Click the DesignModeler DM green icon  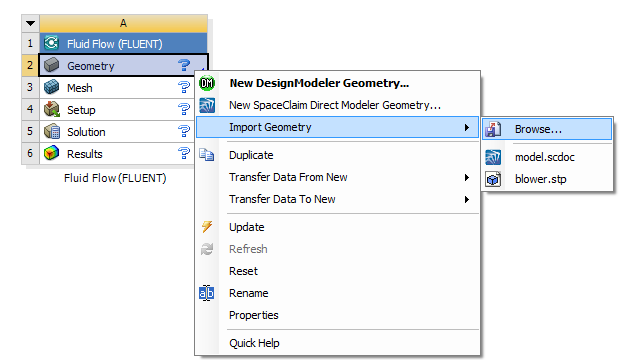[207, 83]
